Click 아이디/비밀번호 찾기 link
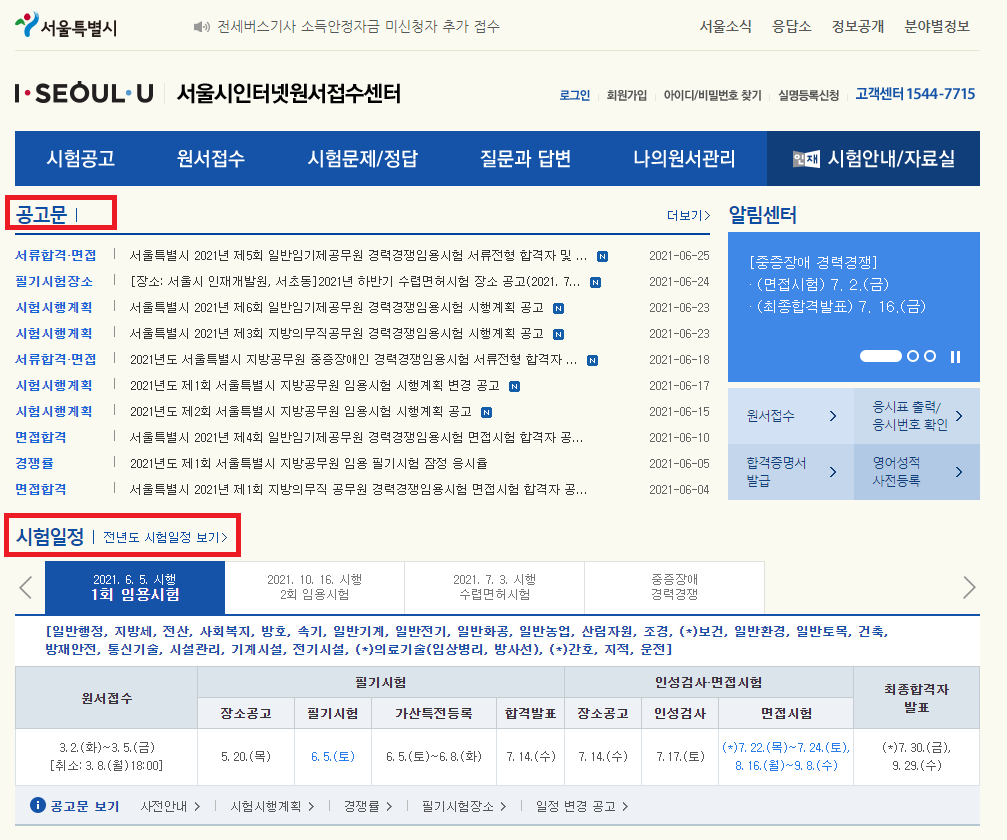The width and height of the screenshot is (1007, 840). (x=712, y=95)
